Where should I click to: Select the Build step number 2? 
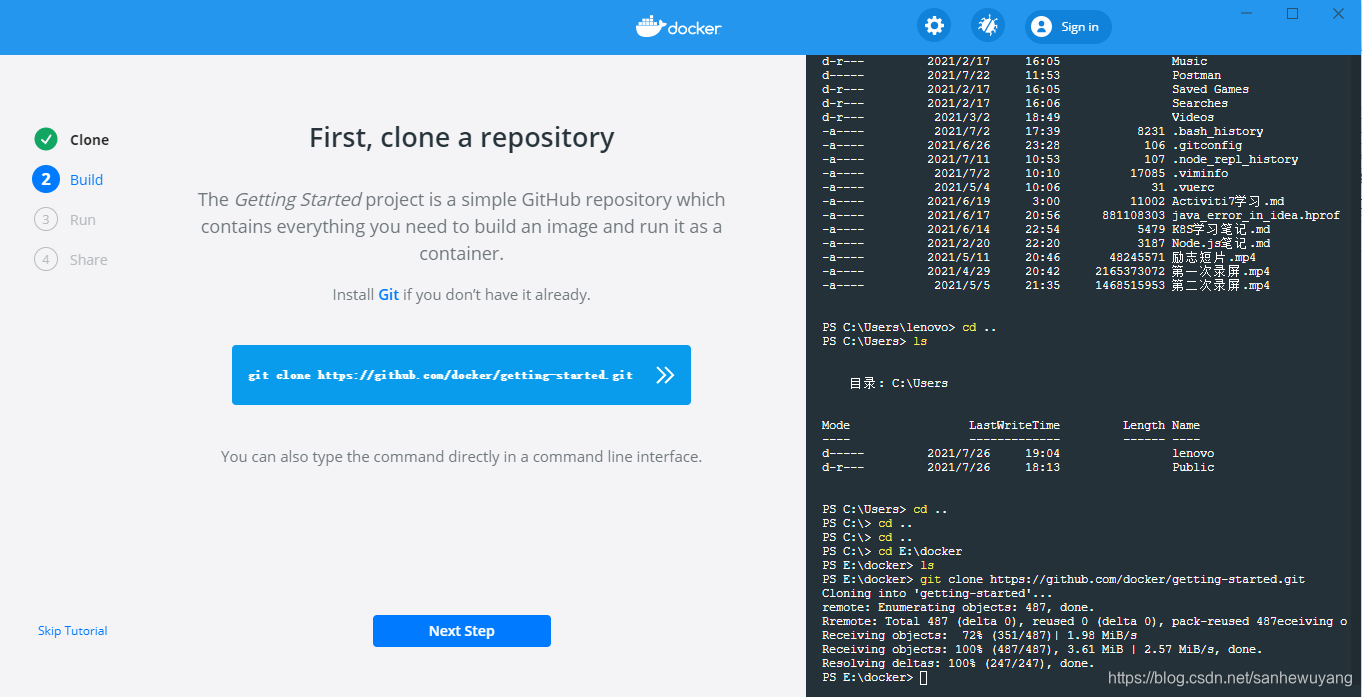click(46, 179)
